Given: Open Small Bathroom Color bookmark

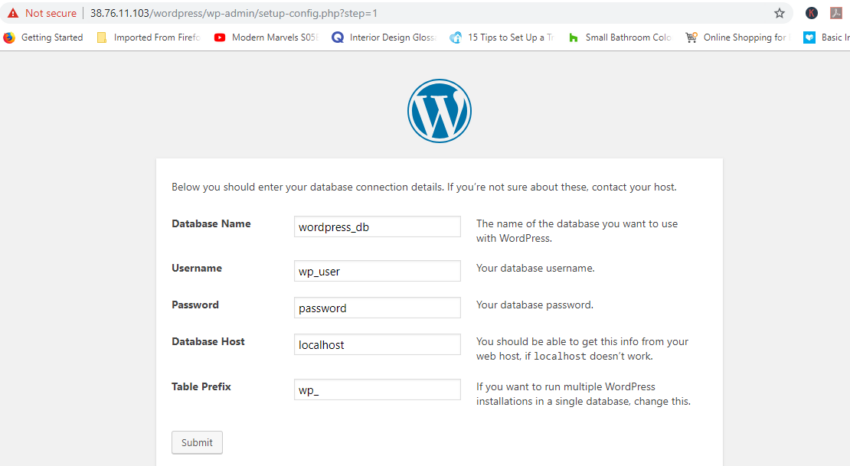Looking at the screenshot, I should click(620, 37).
